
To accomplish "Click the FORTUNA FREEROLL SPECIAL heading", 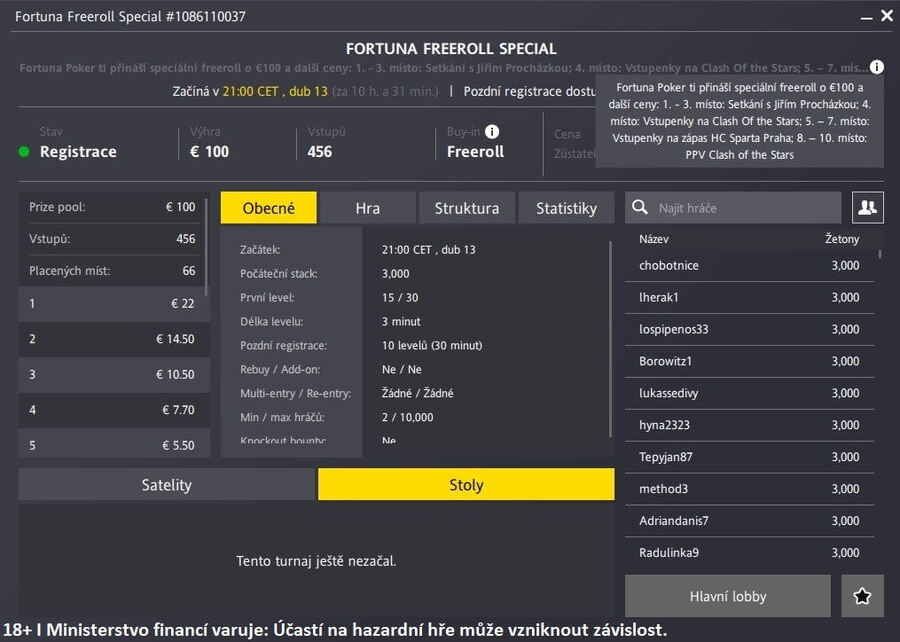I will [451, 49].
